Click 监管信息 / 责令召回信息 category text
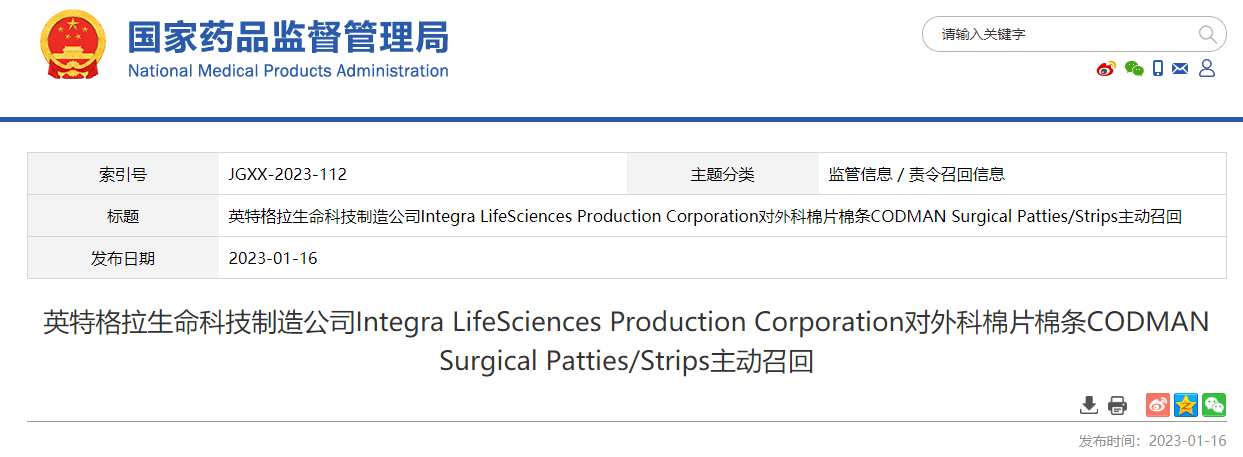 (917, 174)
